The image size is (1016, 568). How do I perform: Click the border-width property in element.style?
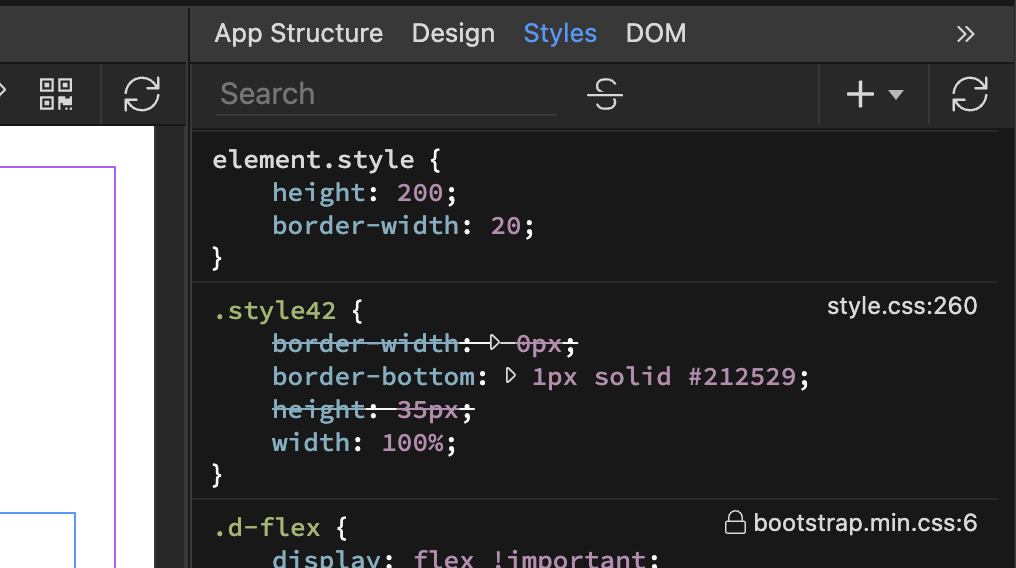click(365, 226)
